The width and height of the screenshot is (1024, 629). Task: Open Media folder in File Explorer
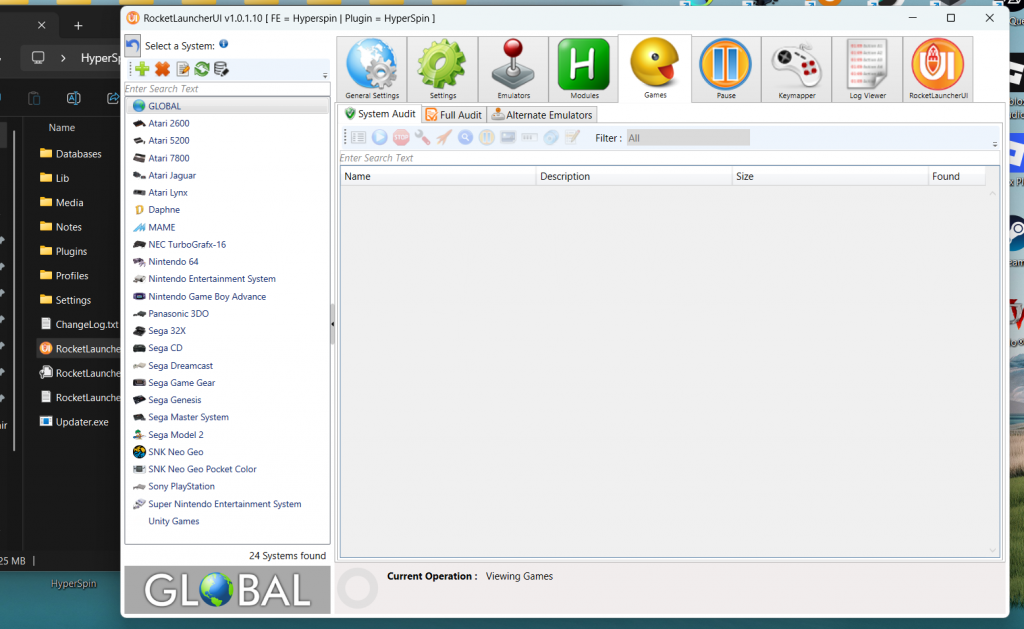coord(61,202)
